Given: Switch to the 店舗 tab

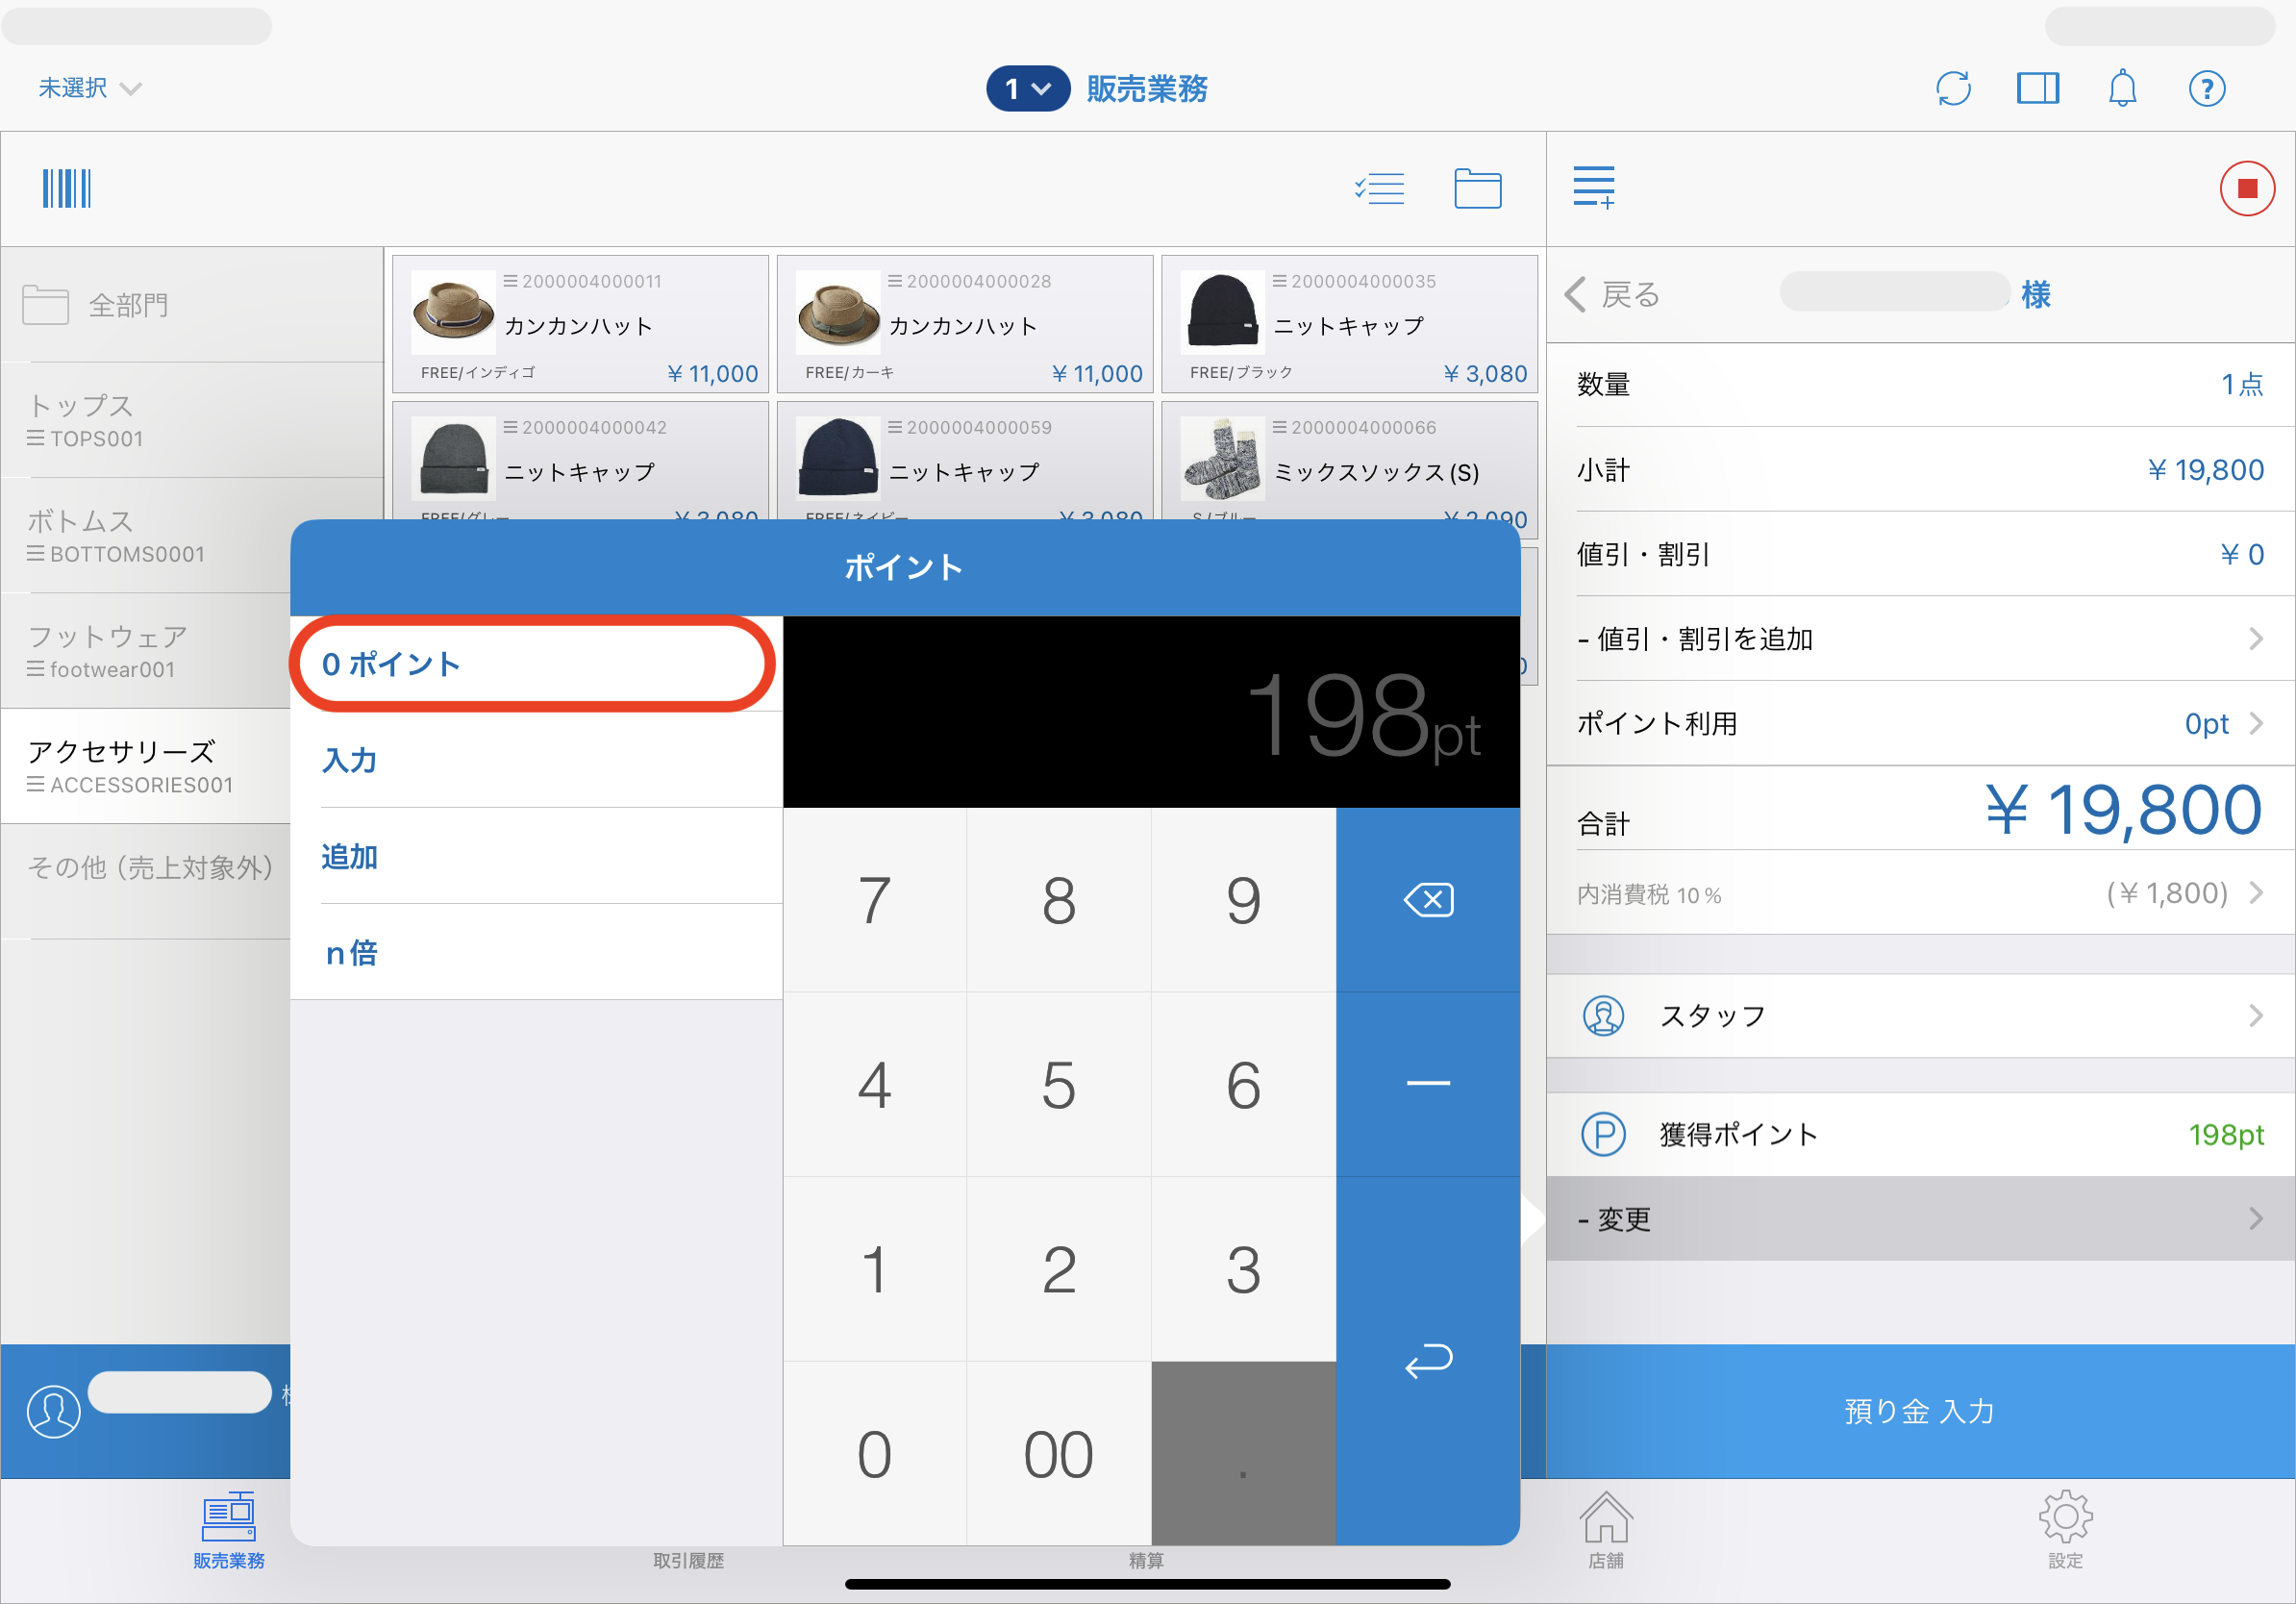Looking at the screenshot, I should click(1605, 1530).
